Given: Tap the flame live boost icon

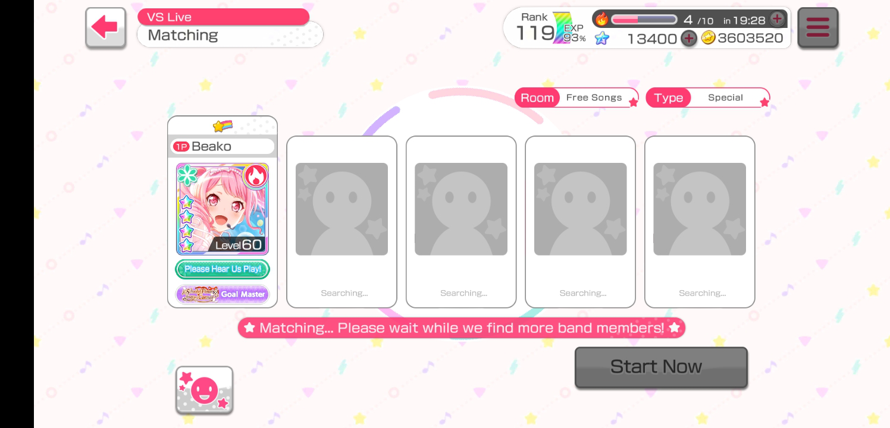Looking at the screenshot, I should tap(602, 19).
